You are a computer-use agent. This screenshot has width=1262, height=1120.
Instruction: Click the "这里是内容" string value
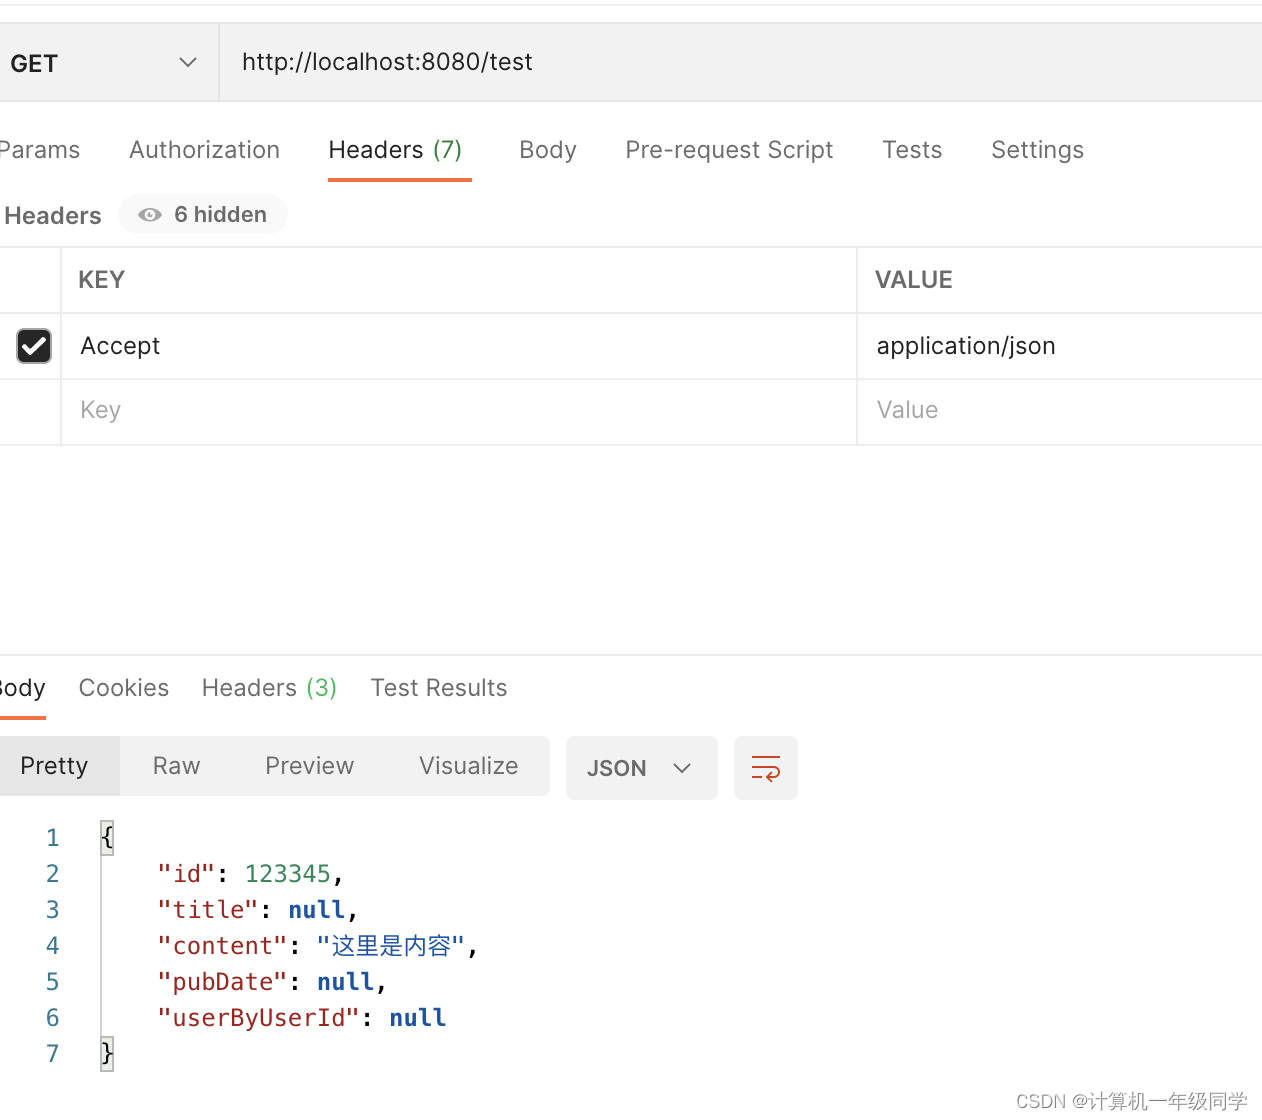[x=391, y=946]
